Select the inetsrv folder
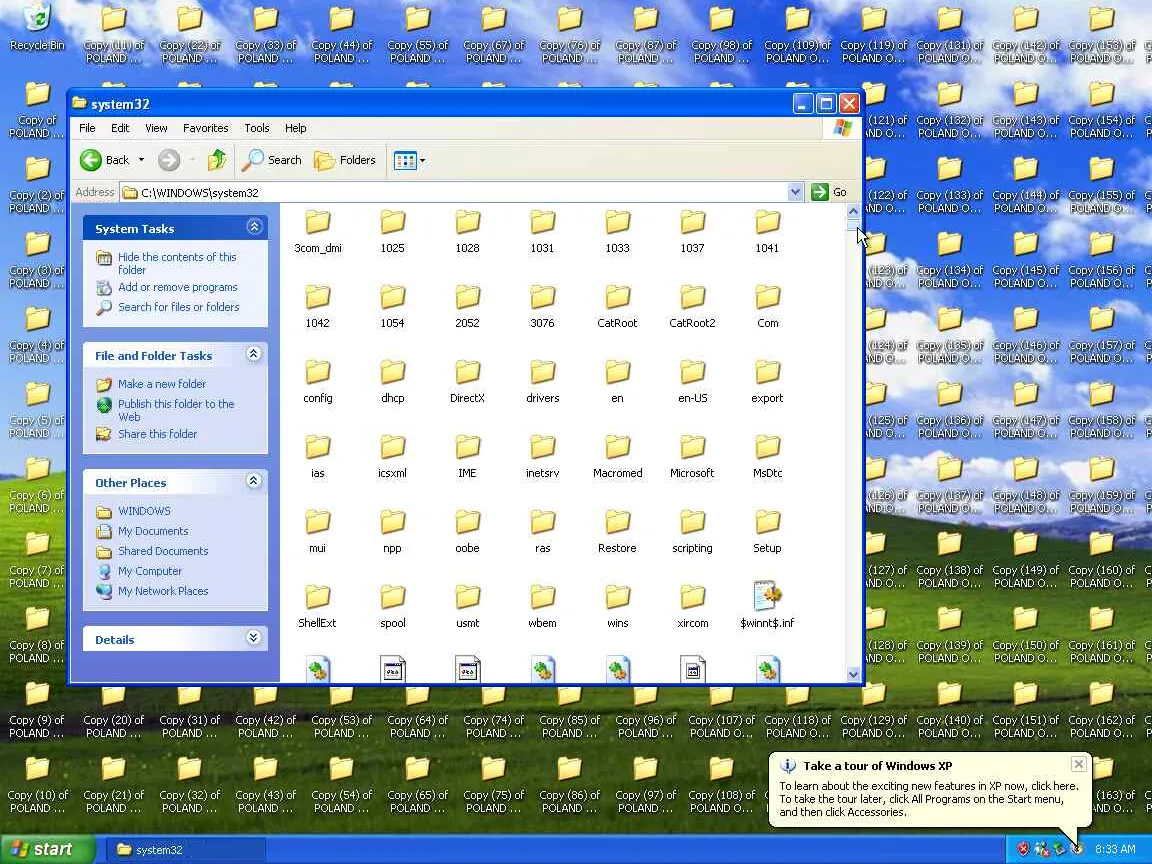This screenshot has width=1152, height=864. click(x=542, y=457)
